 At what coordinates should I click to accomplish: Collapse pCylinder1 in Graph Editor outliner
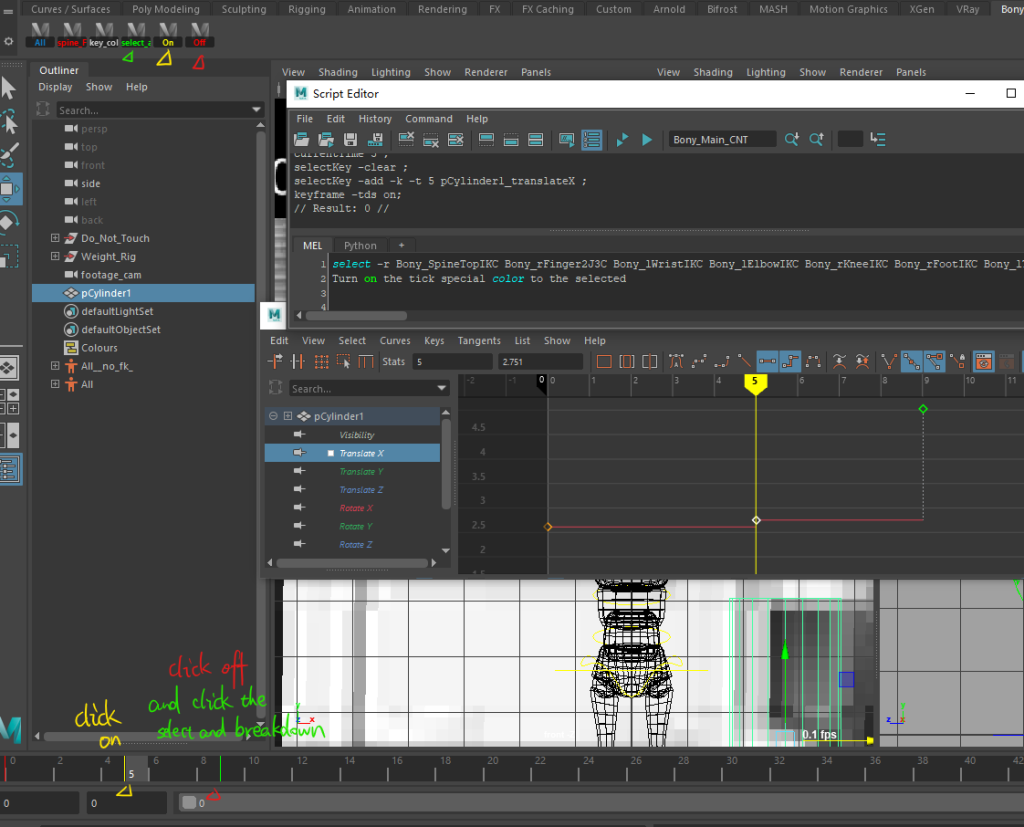point(273,416)
